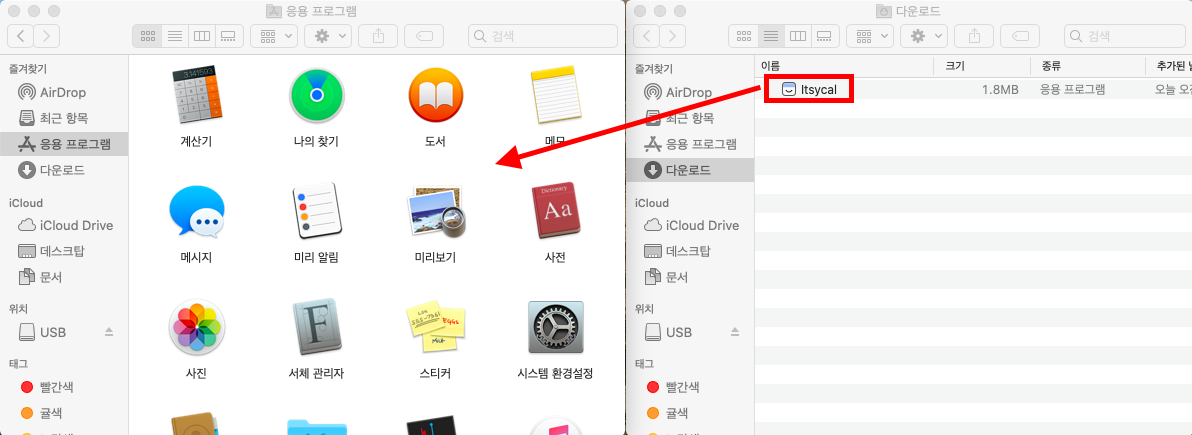Select orange tag (귤색) in Downloads window sidebar

(x=690, y=413)
